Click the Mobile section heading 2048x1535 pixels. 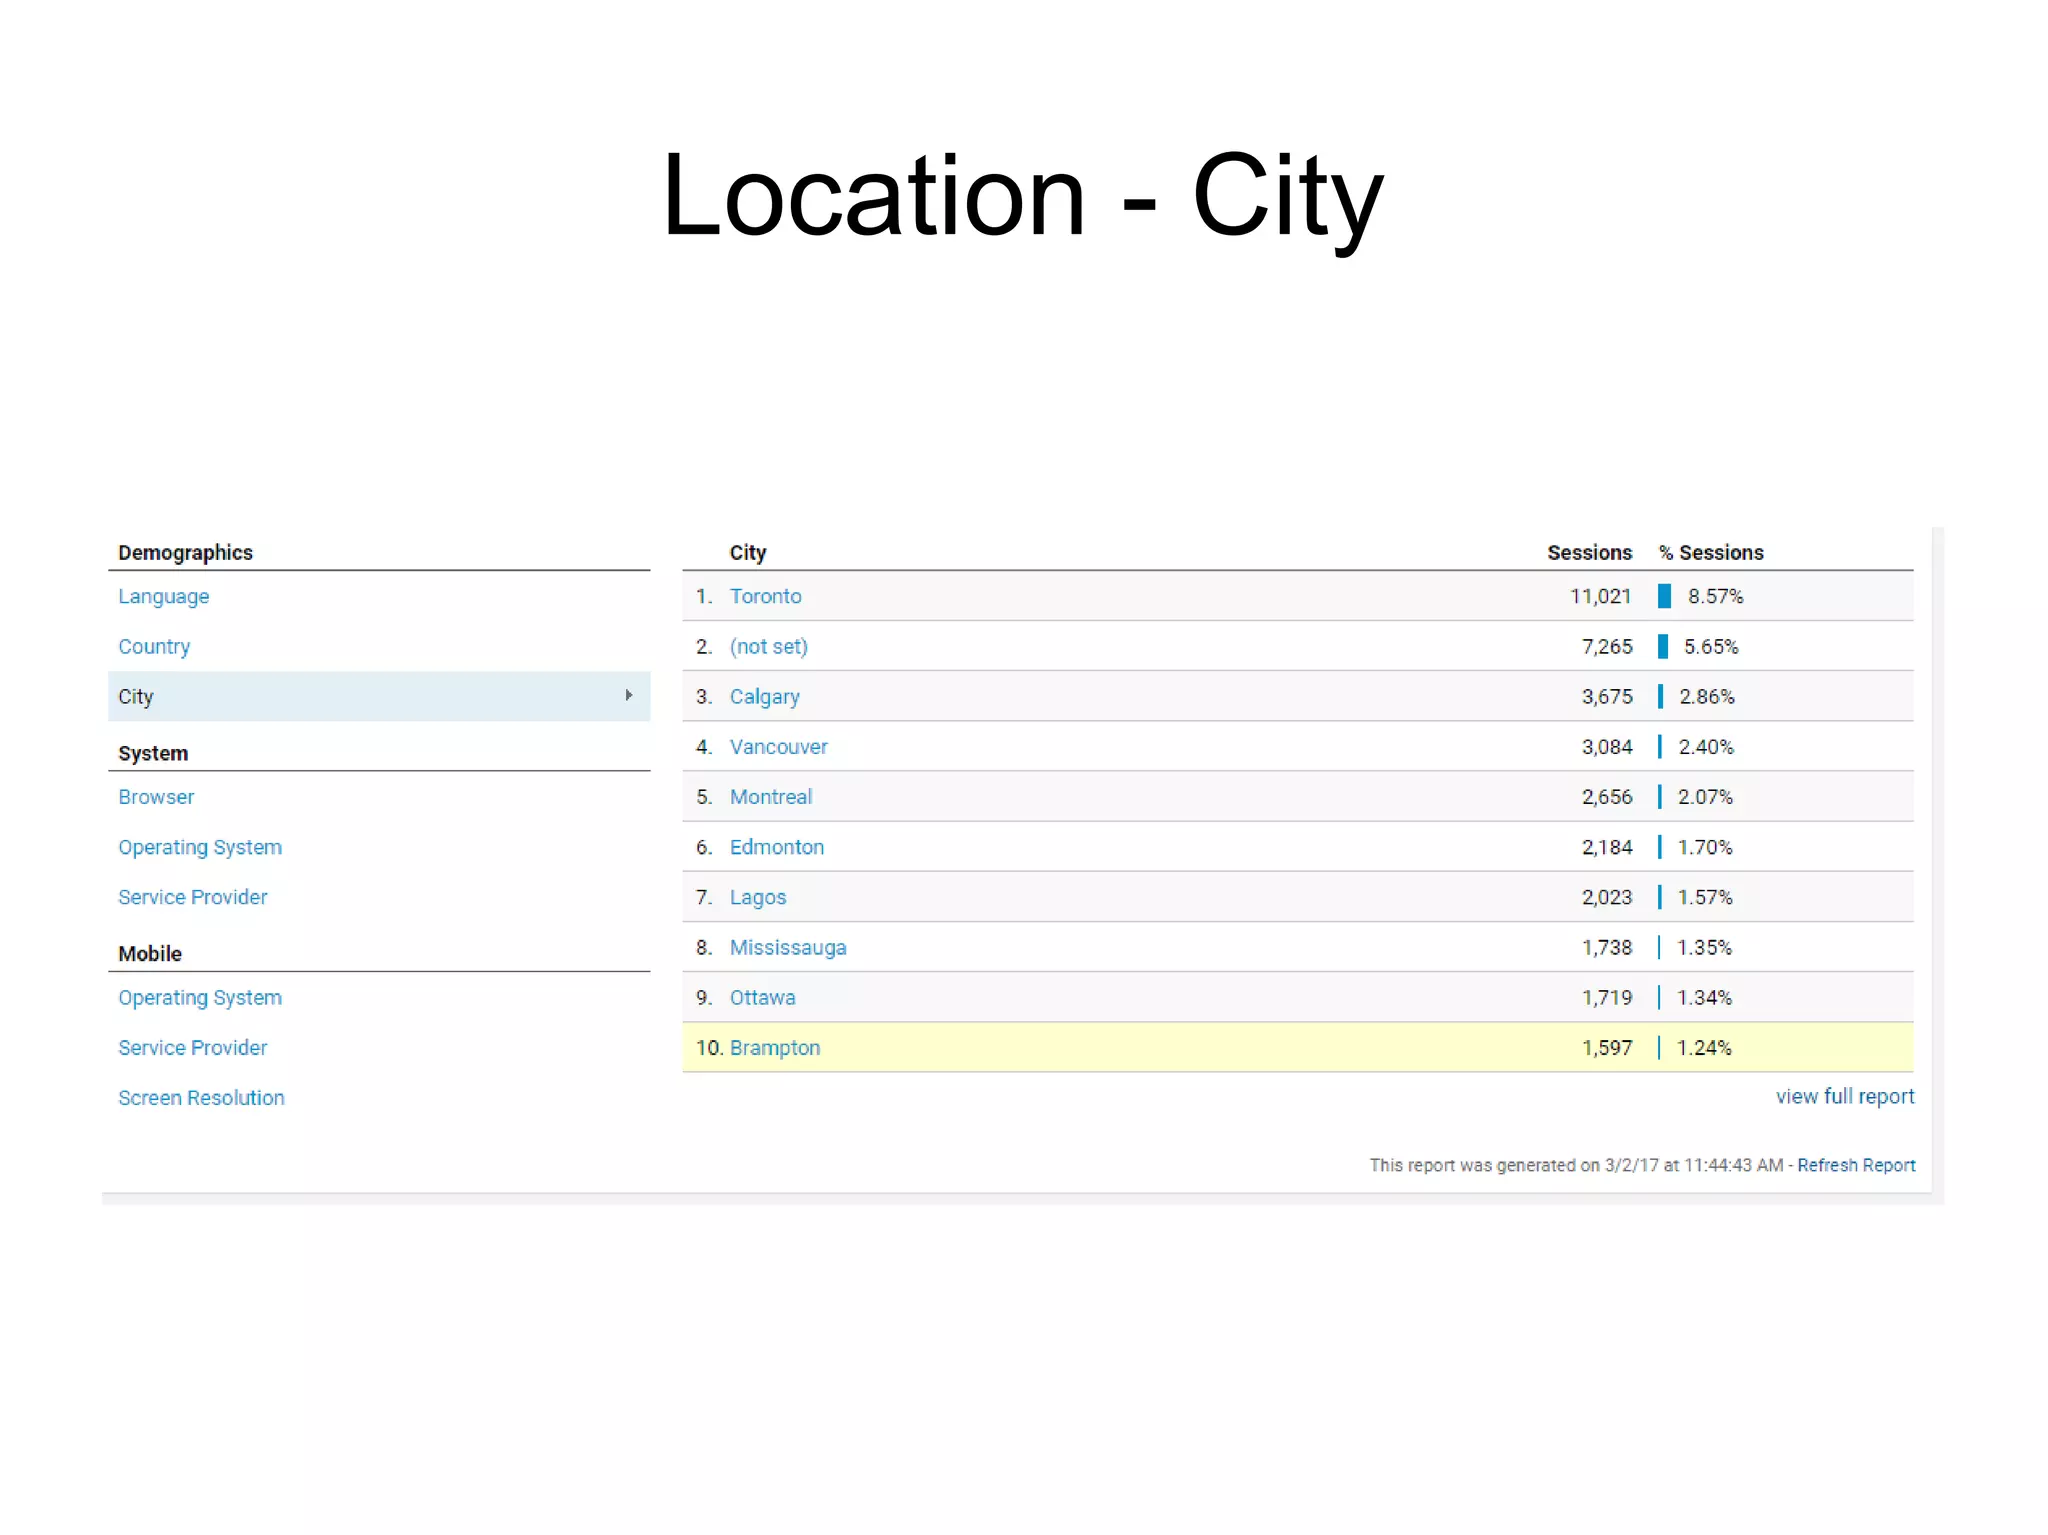(x=150, y=954)
